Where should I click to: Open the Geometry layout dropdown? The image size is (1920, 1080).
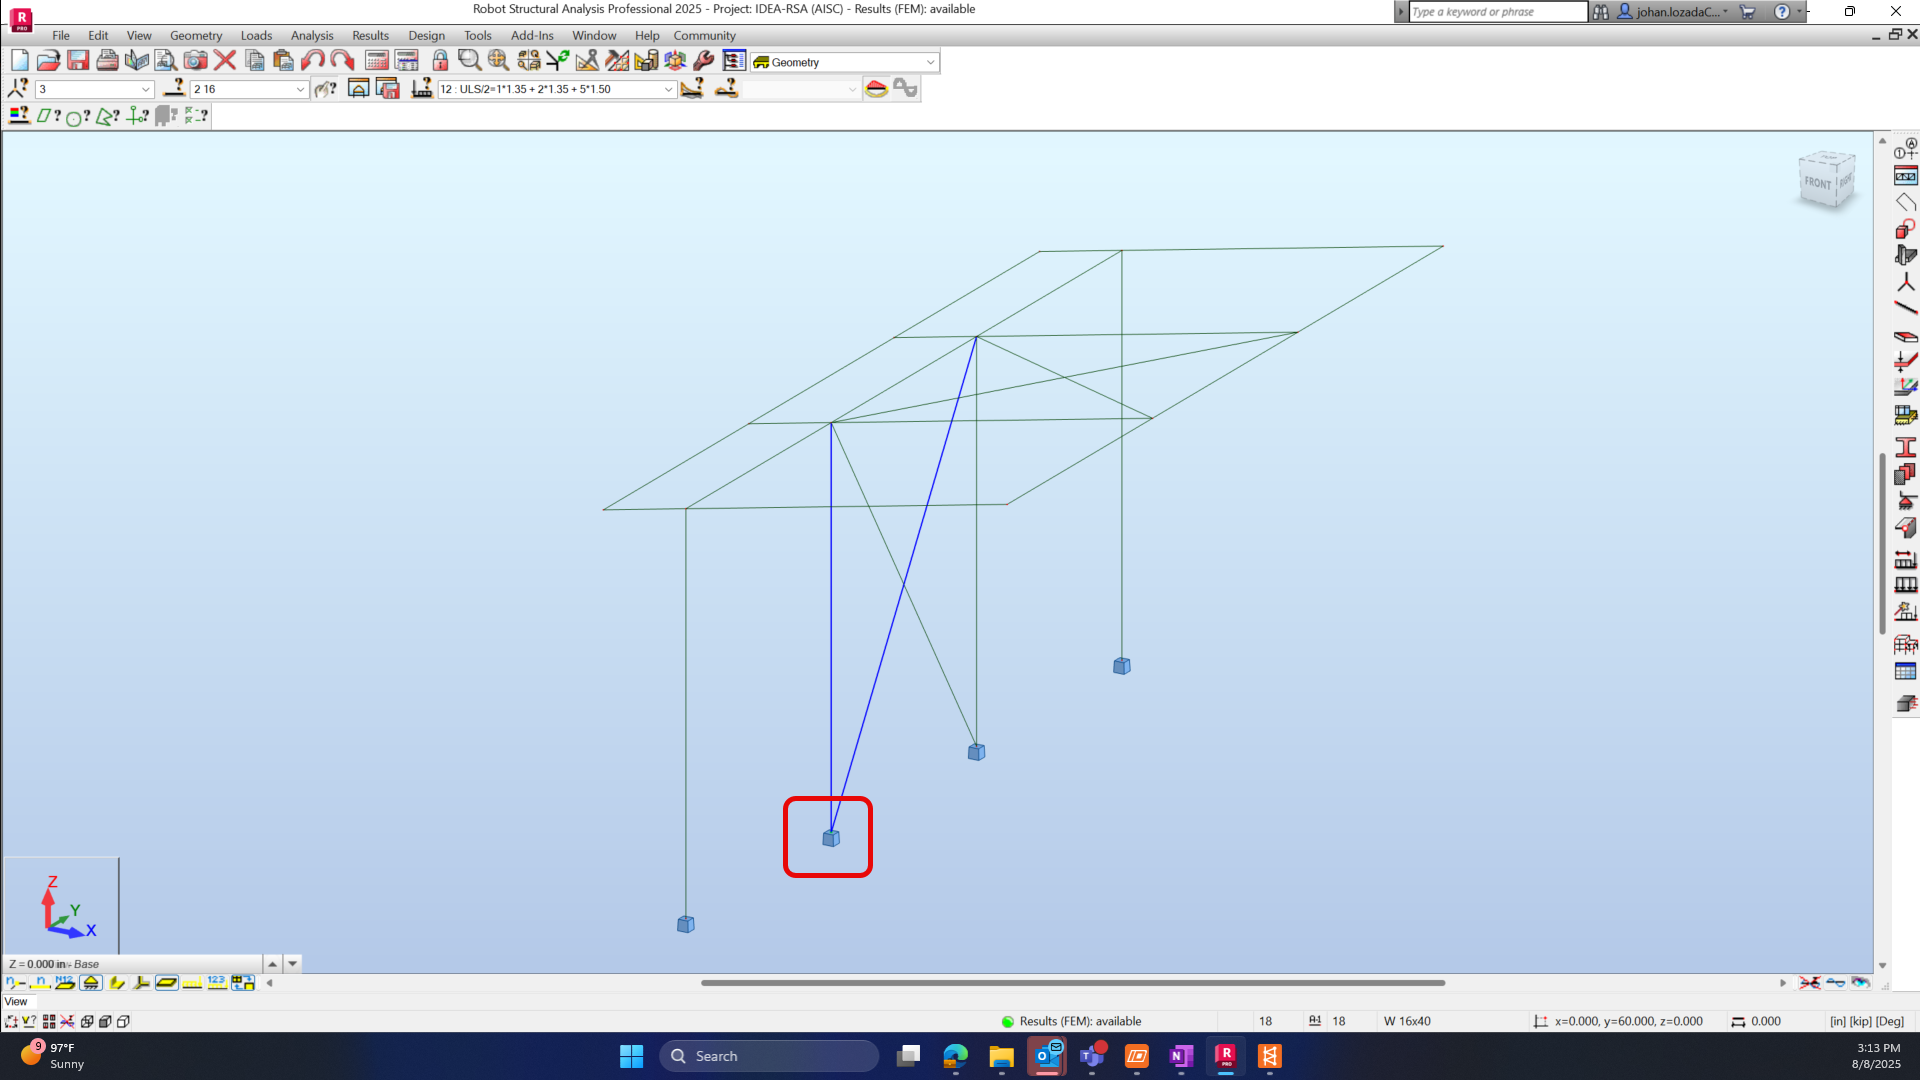click(930, 62)
